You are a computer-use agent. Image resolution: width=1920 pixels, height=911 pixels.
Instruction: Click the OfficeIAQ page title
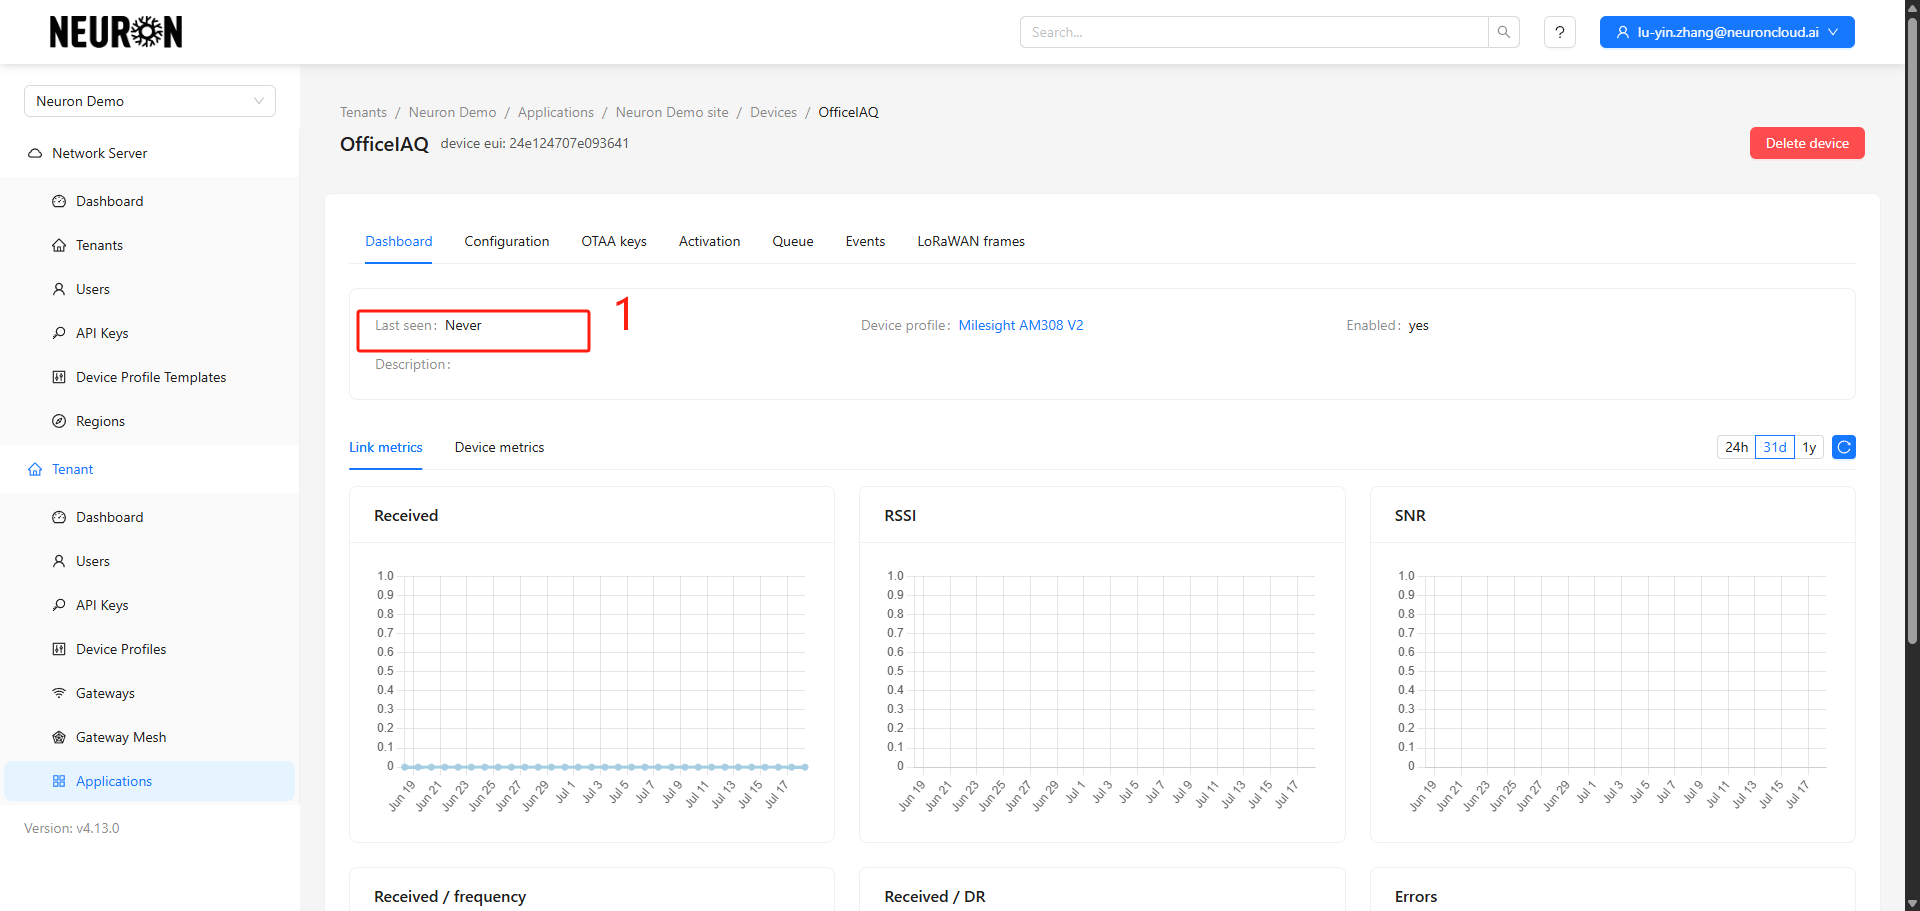pyautogui.click(x=384, y=144)
